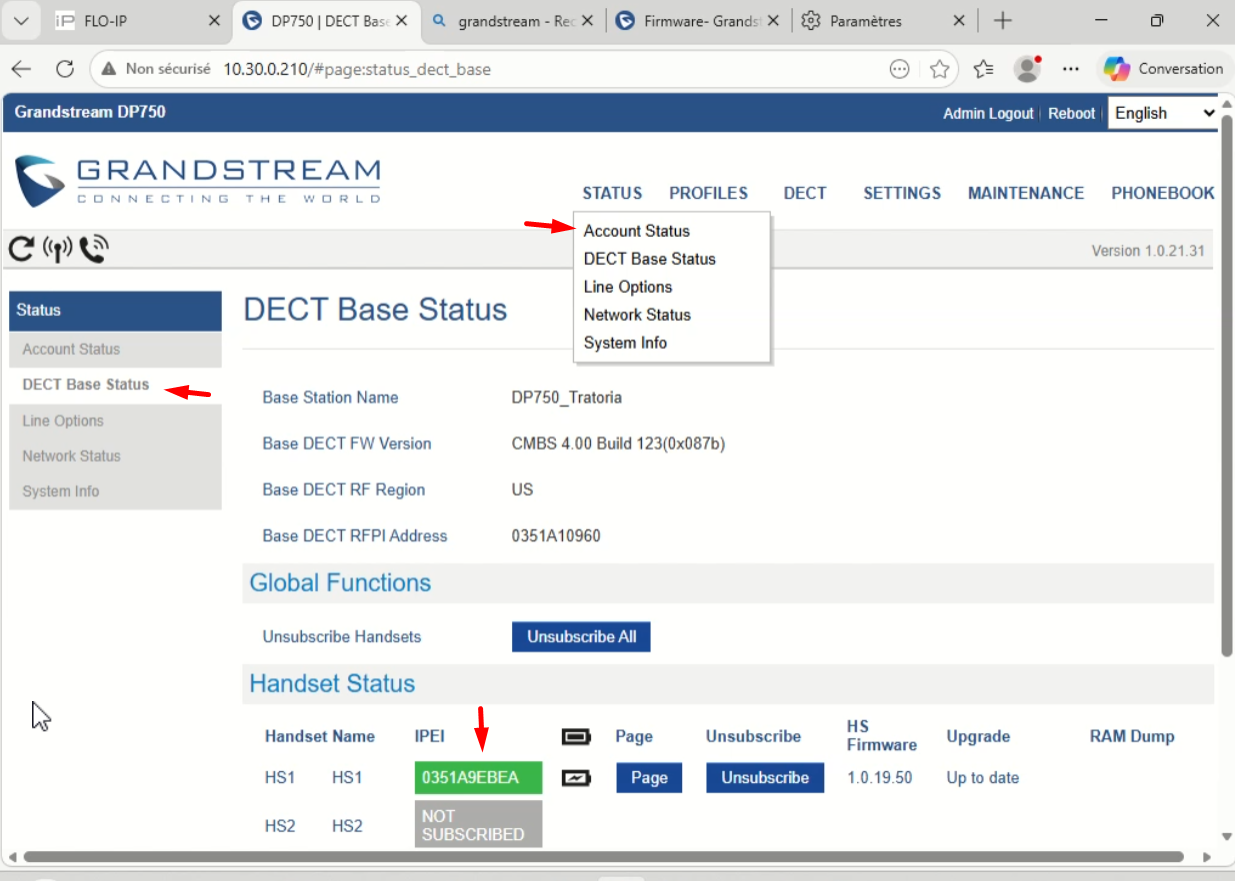Screen dimensions: 1235x881
Task: Click the DECT antenna signal icon
Action: (x=58, y=249)
